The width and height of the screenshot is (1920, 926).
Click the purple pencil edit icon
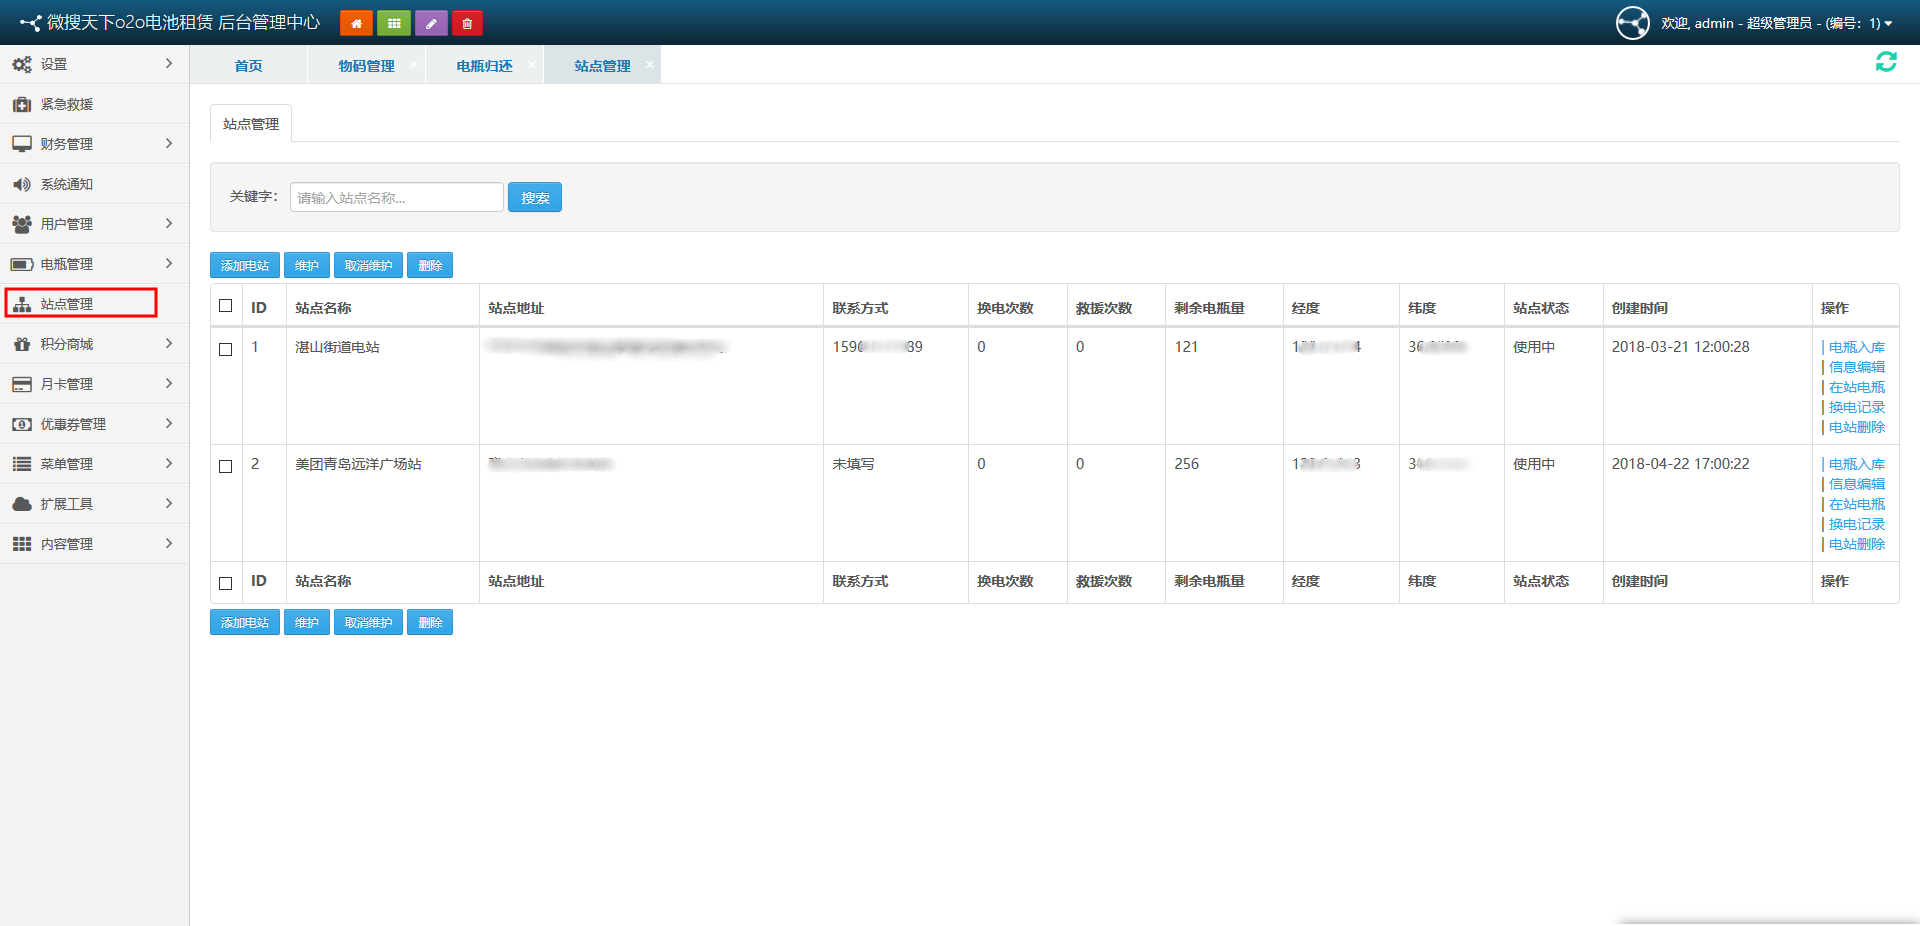(x=431, y=23)
